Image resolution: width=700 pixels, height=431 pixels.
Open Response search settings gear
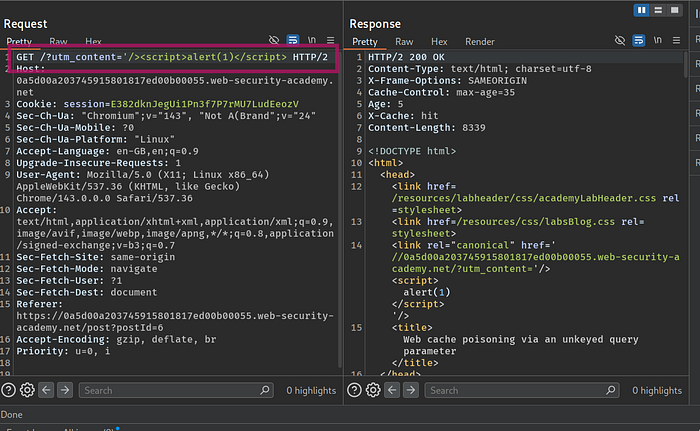[373, 390]
